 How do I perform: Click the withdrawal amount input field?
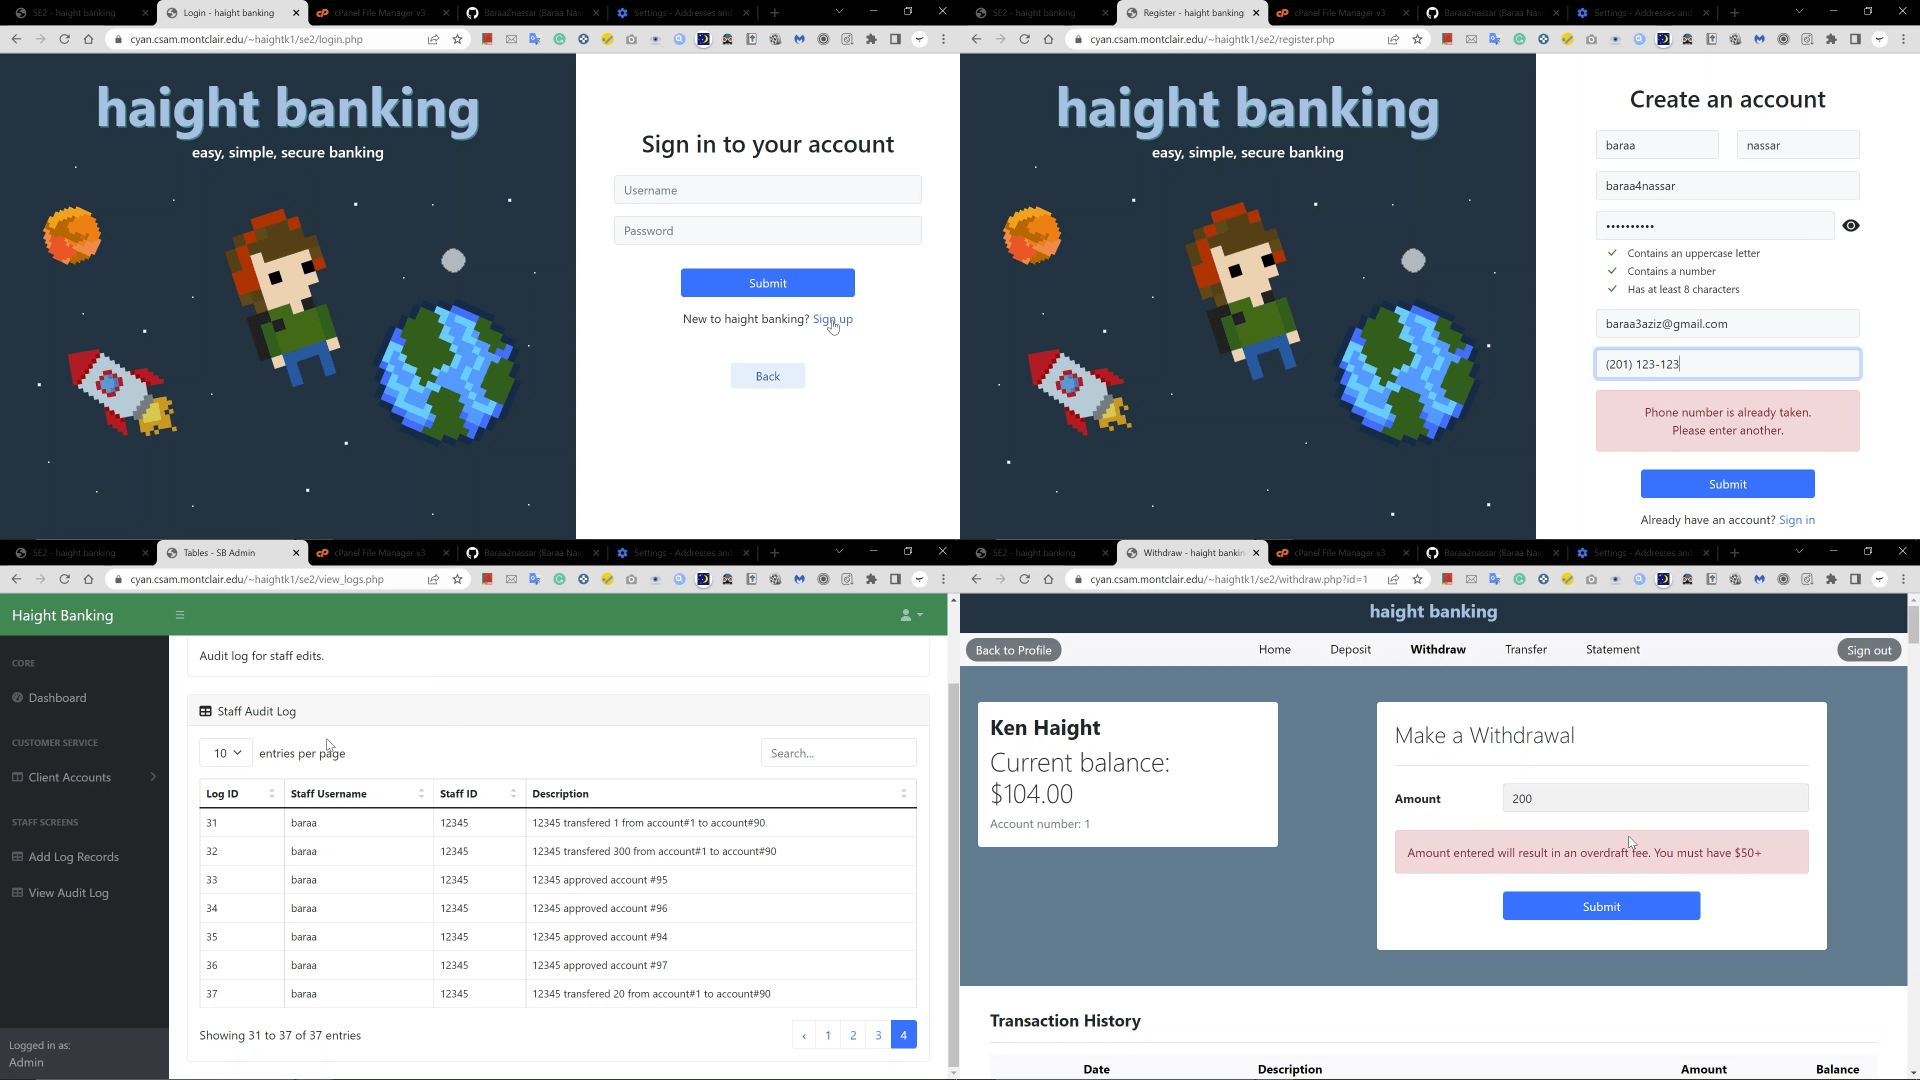[x=1655, y=798]
